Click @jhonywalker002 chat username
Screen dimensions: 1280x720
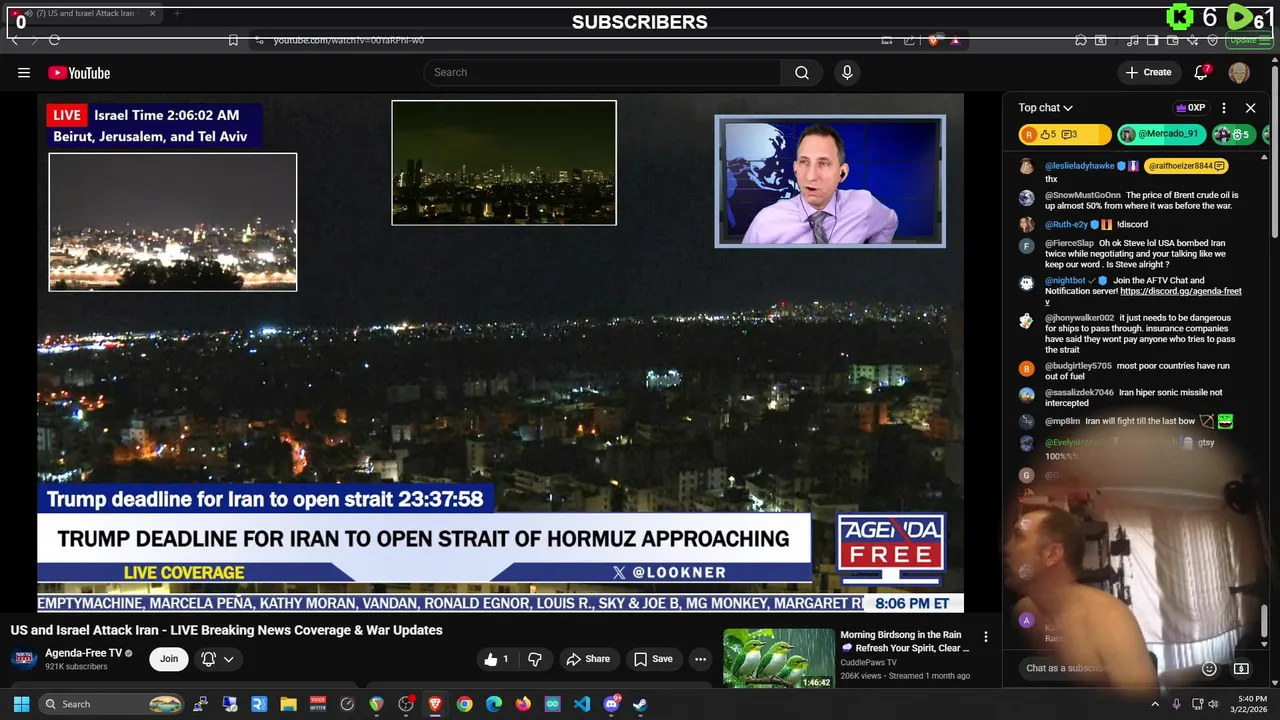[1079, 318]
